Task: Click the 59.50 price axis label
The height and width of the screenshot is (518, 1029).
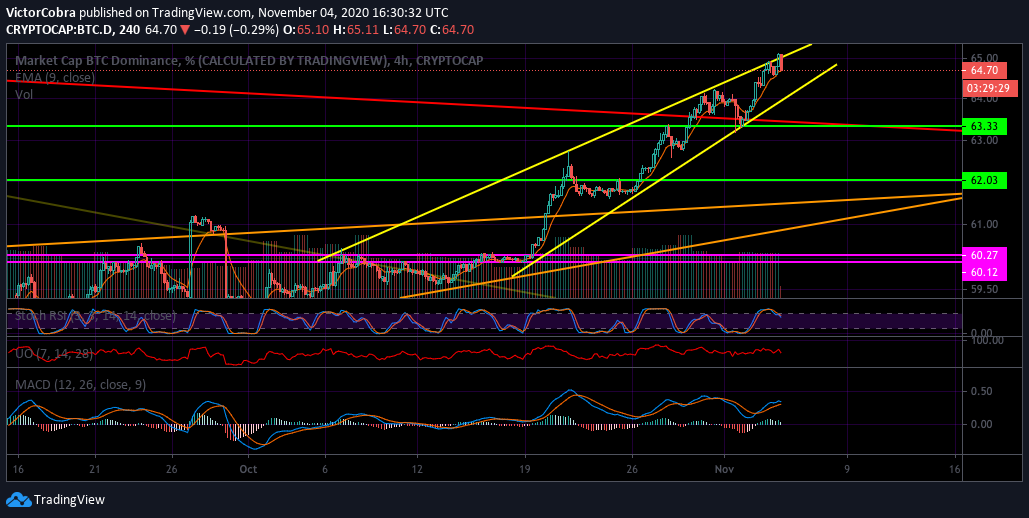Action: 984,289
